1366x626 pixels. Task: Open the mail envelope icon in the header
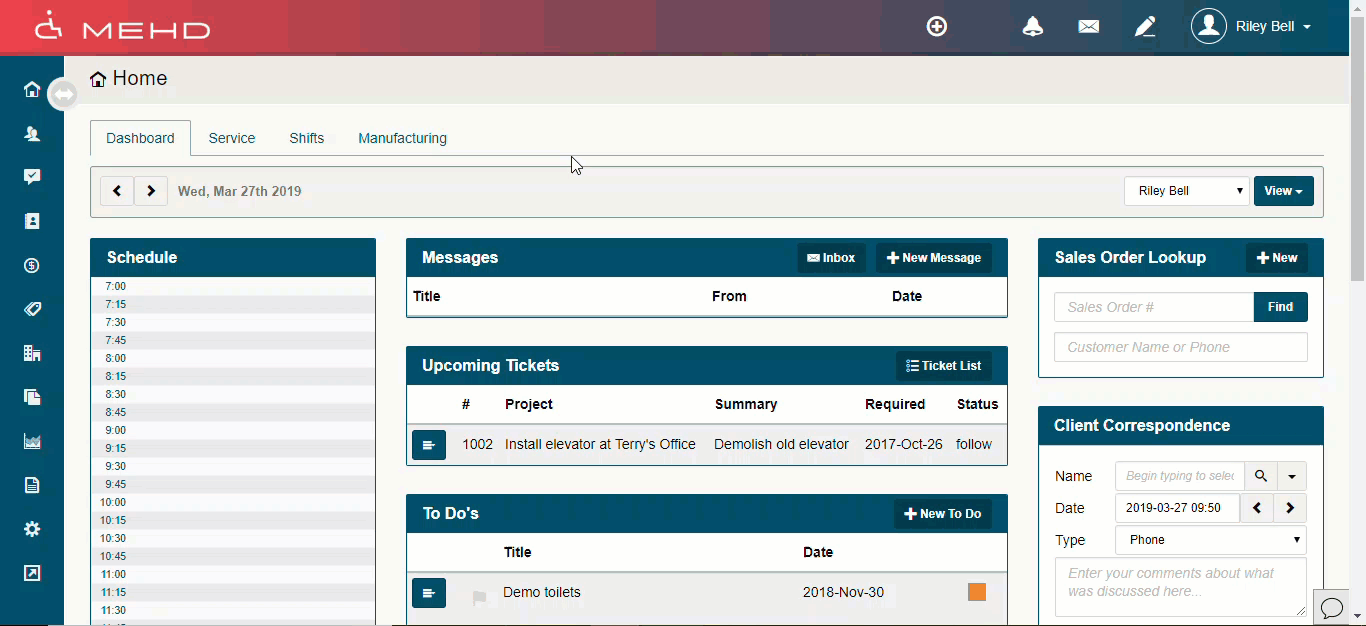[x=1089, y=27]
